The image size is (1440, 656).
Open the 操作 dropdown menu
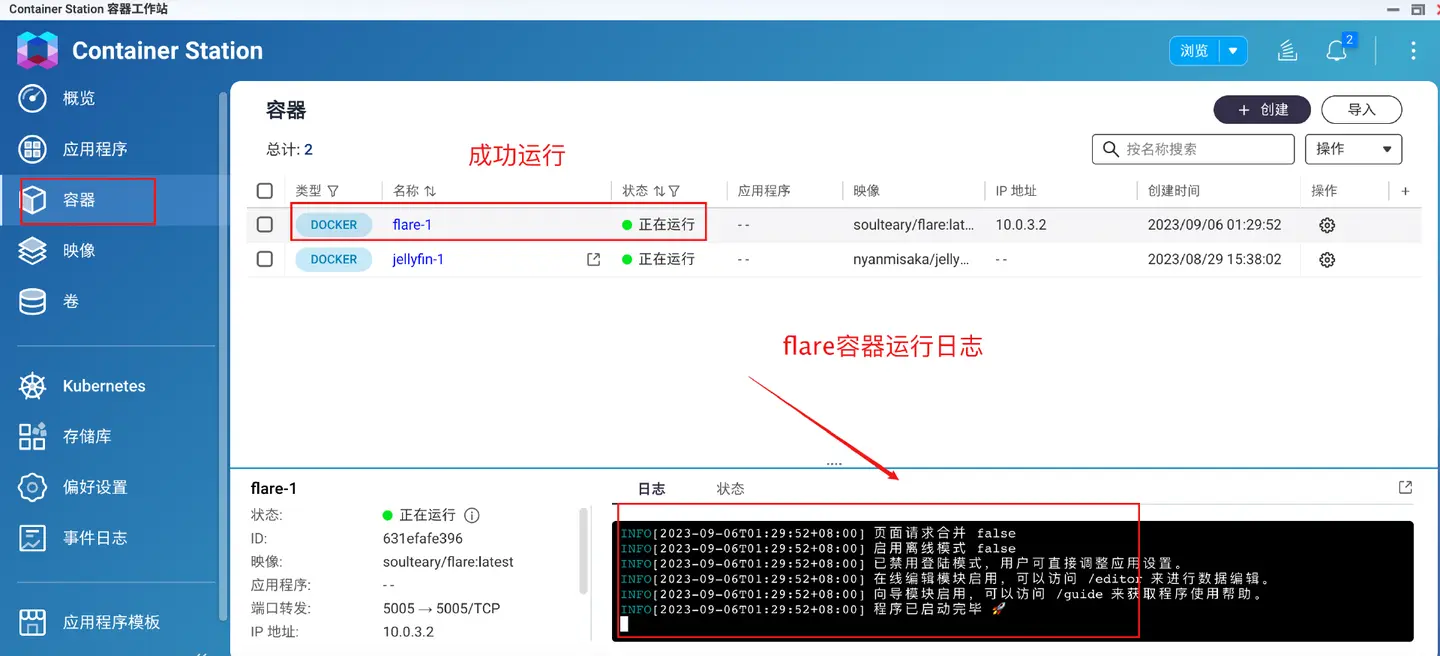tap(1354, 149)
